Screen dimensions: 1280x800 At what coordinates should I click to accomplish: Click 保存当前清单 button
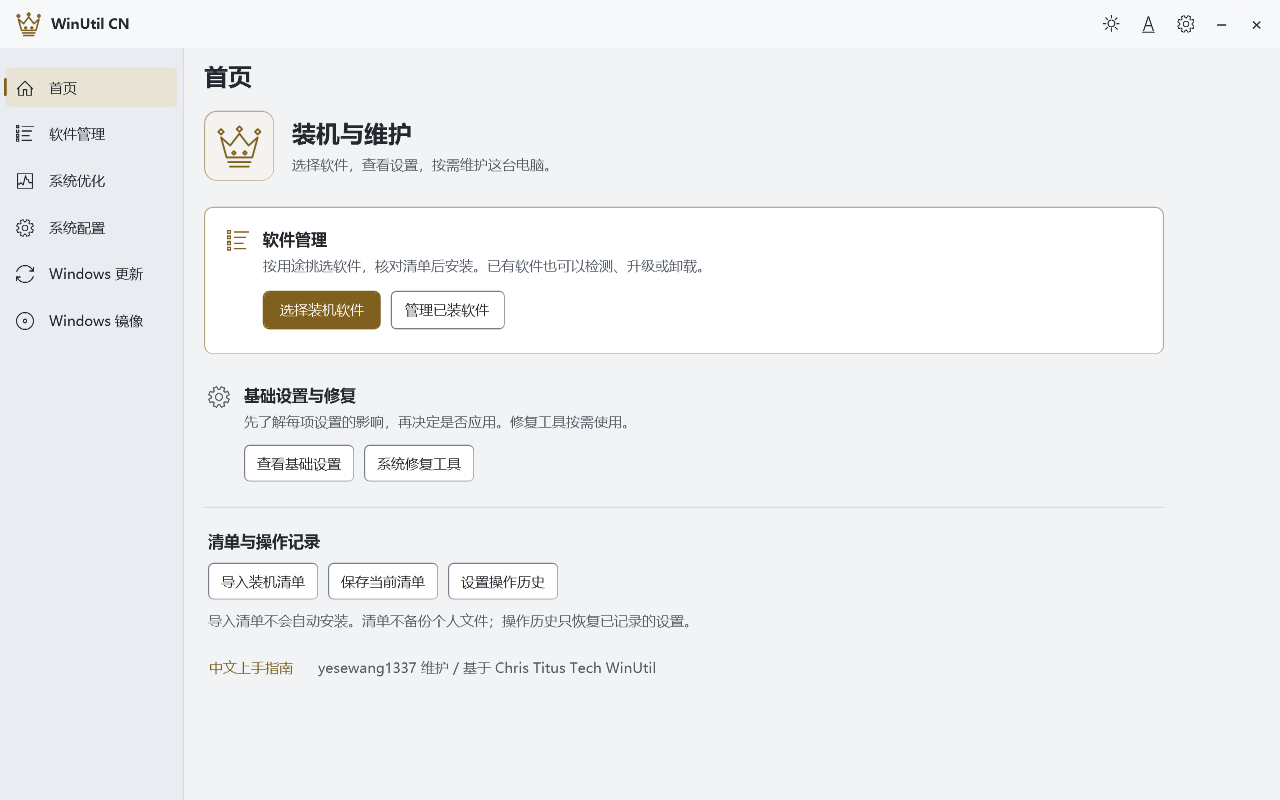click(383, 581)
